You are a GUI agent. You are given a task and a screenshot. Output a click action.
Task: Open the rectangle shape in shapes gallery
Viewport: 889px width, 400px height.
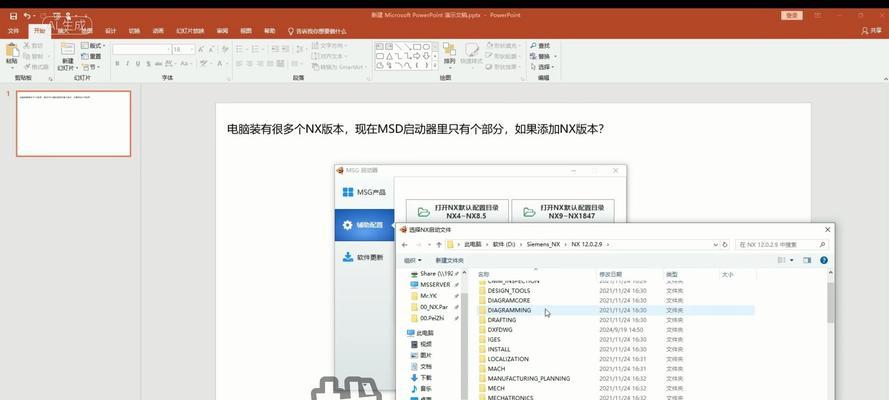(x=417, y=46)
